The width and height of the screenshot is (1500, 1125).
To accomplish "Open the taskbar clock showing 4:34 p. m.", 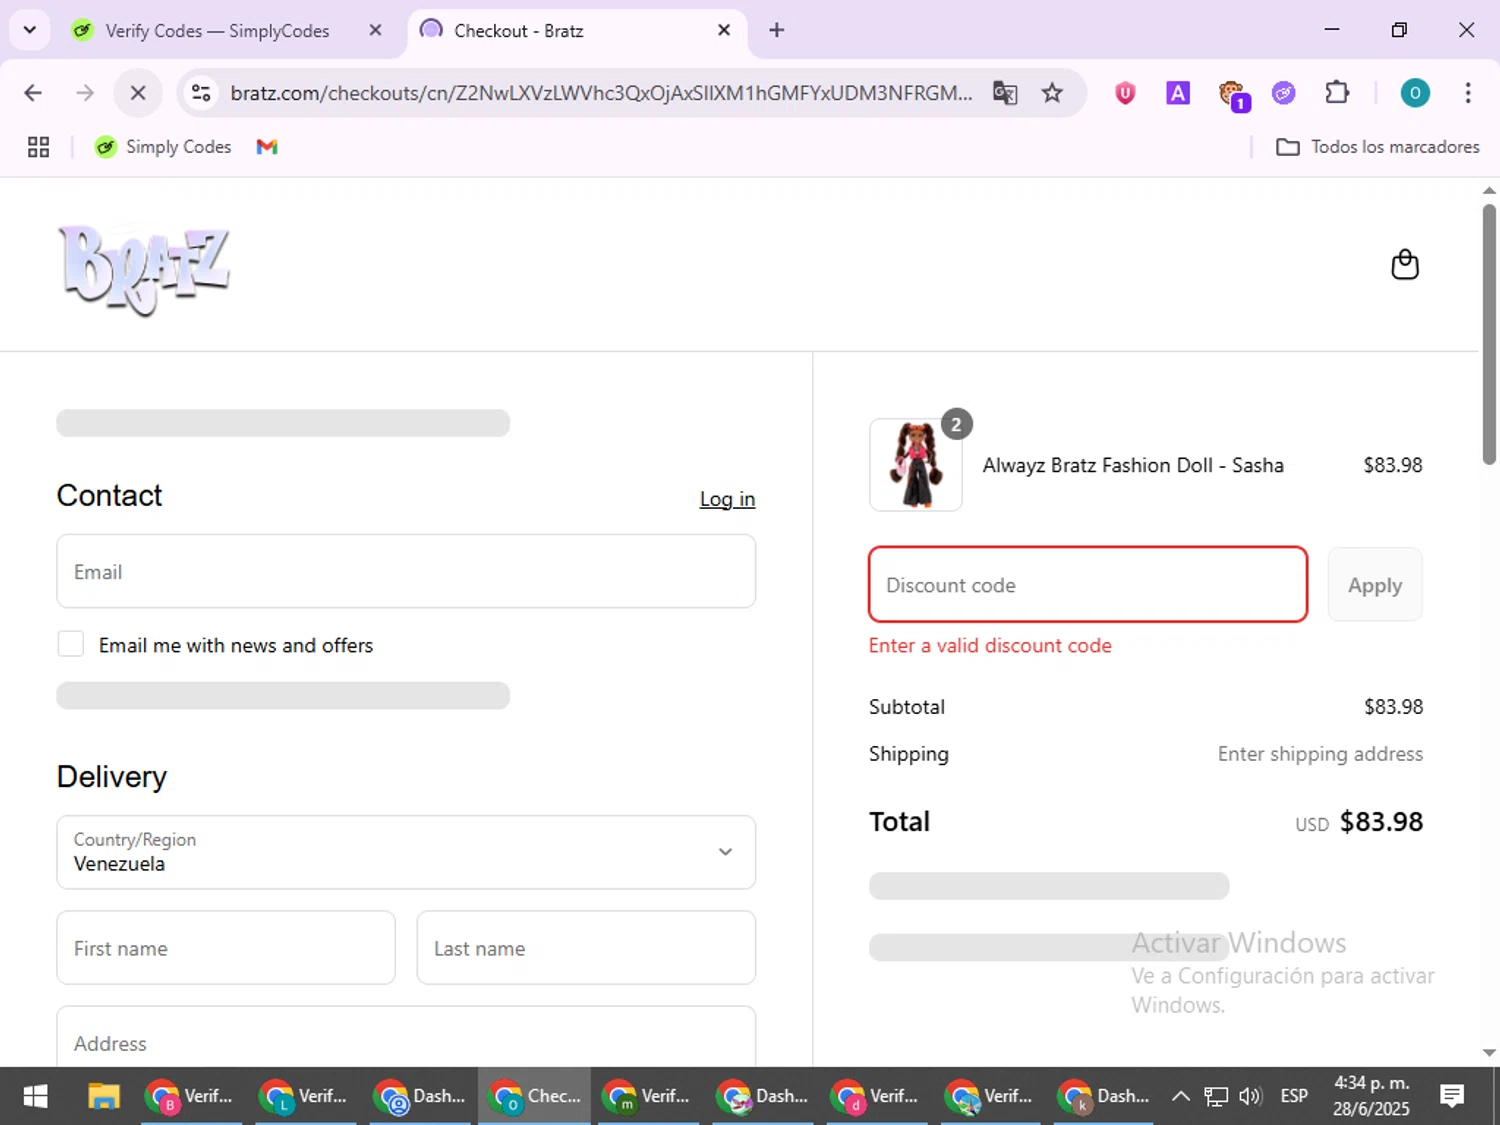I will pos(1371,1096).
